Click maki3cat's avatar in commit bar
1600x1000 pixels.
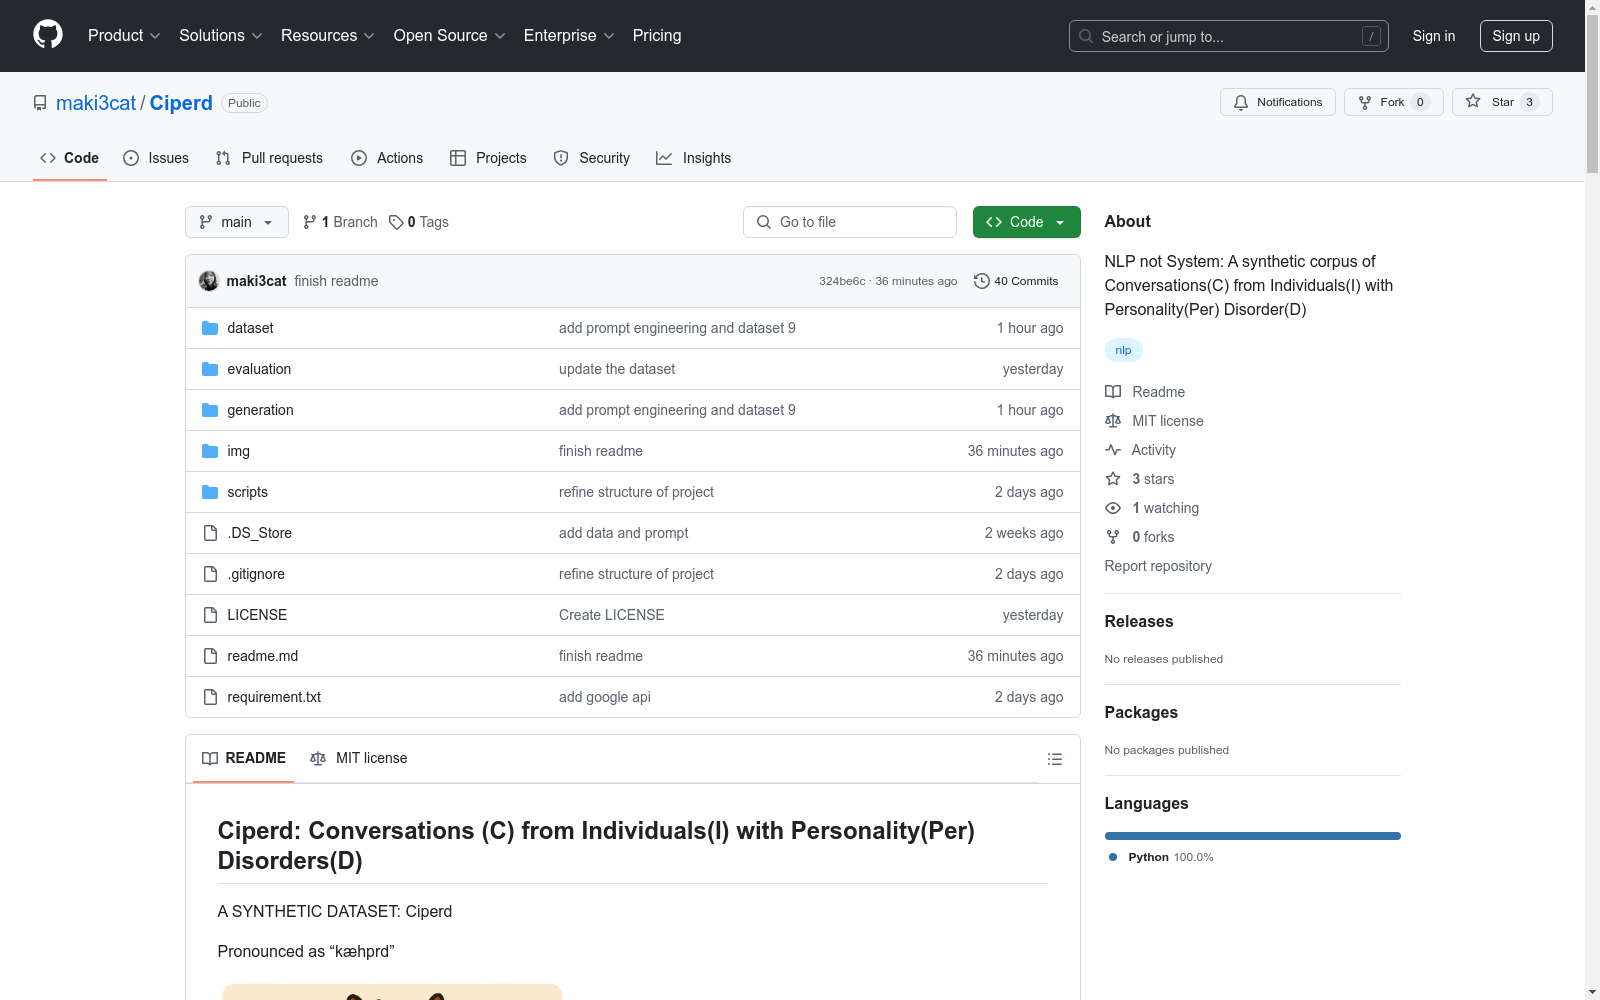coord(209,281)
